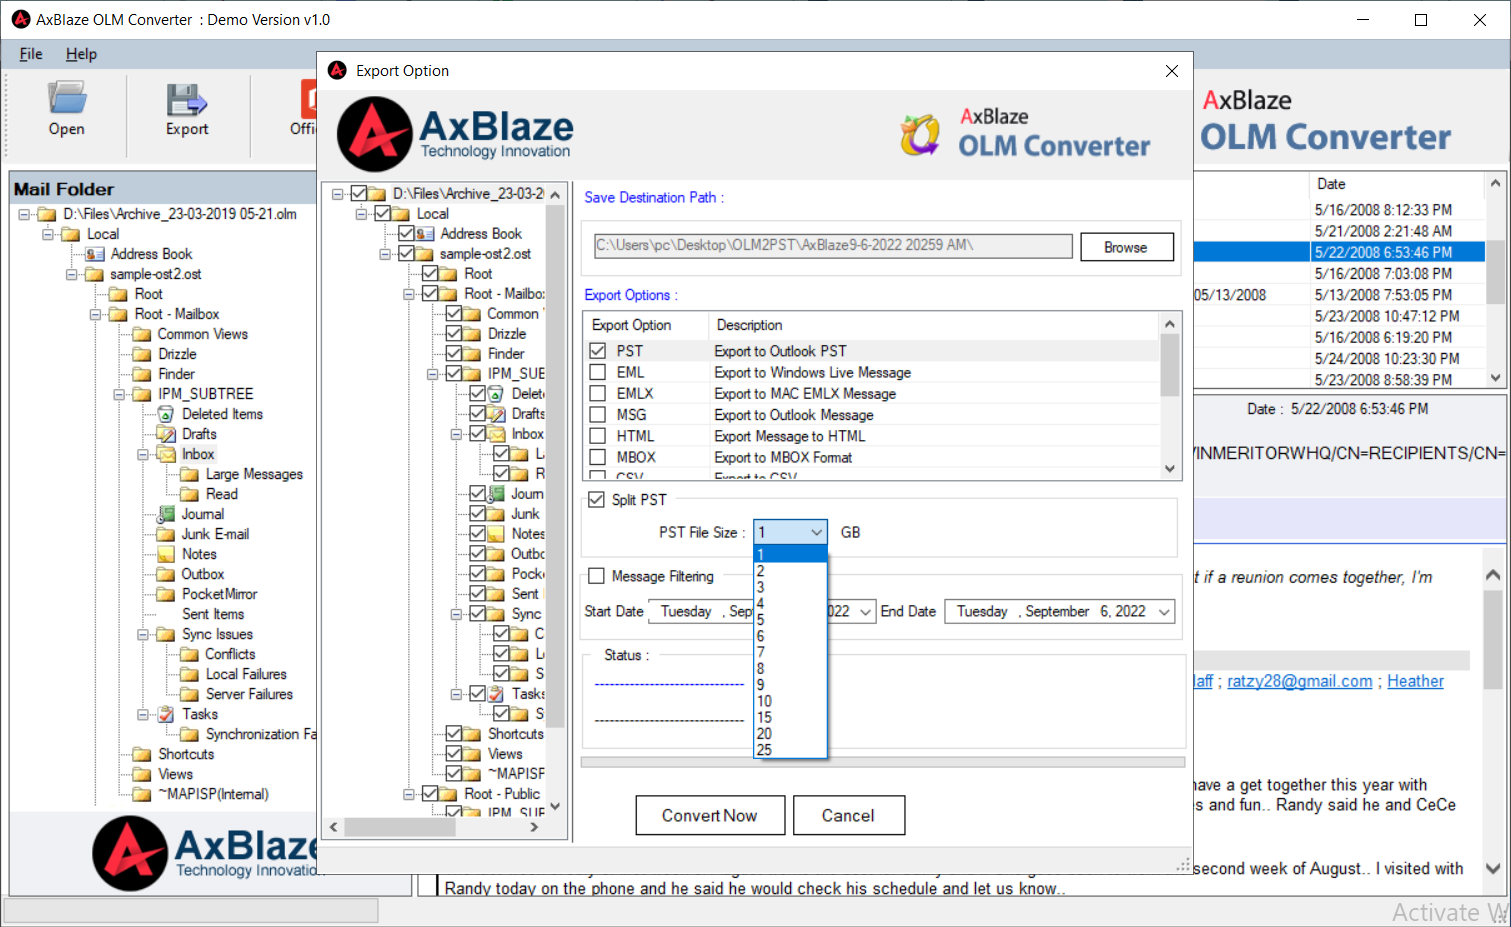Screen dimensions: 1511x927
Task: Click export progress bar in dialog
Action: 882,762
